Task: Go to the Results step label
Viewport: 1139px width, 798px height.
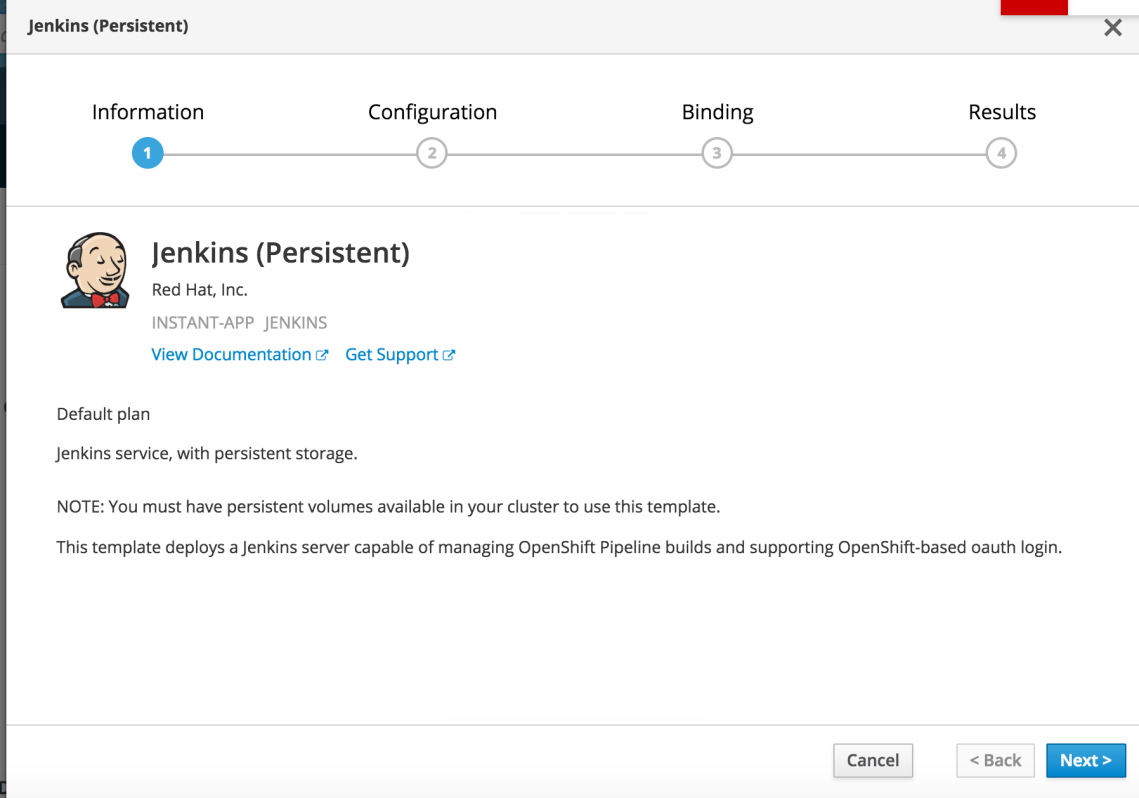Action: (1001, 112)
